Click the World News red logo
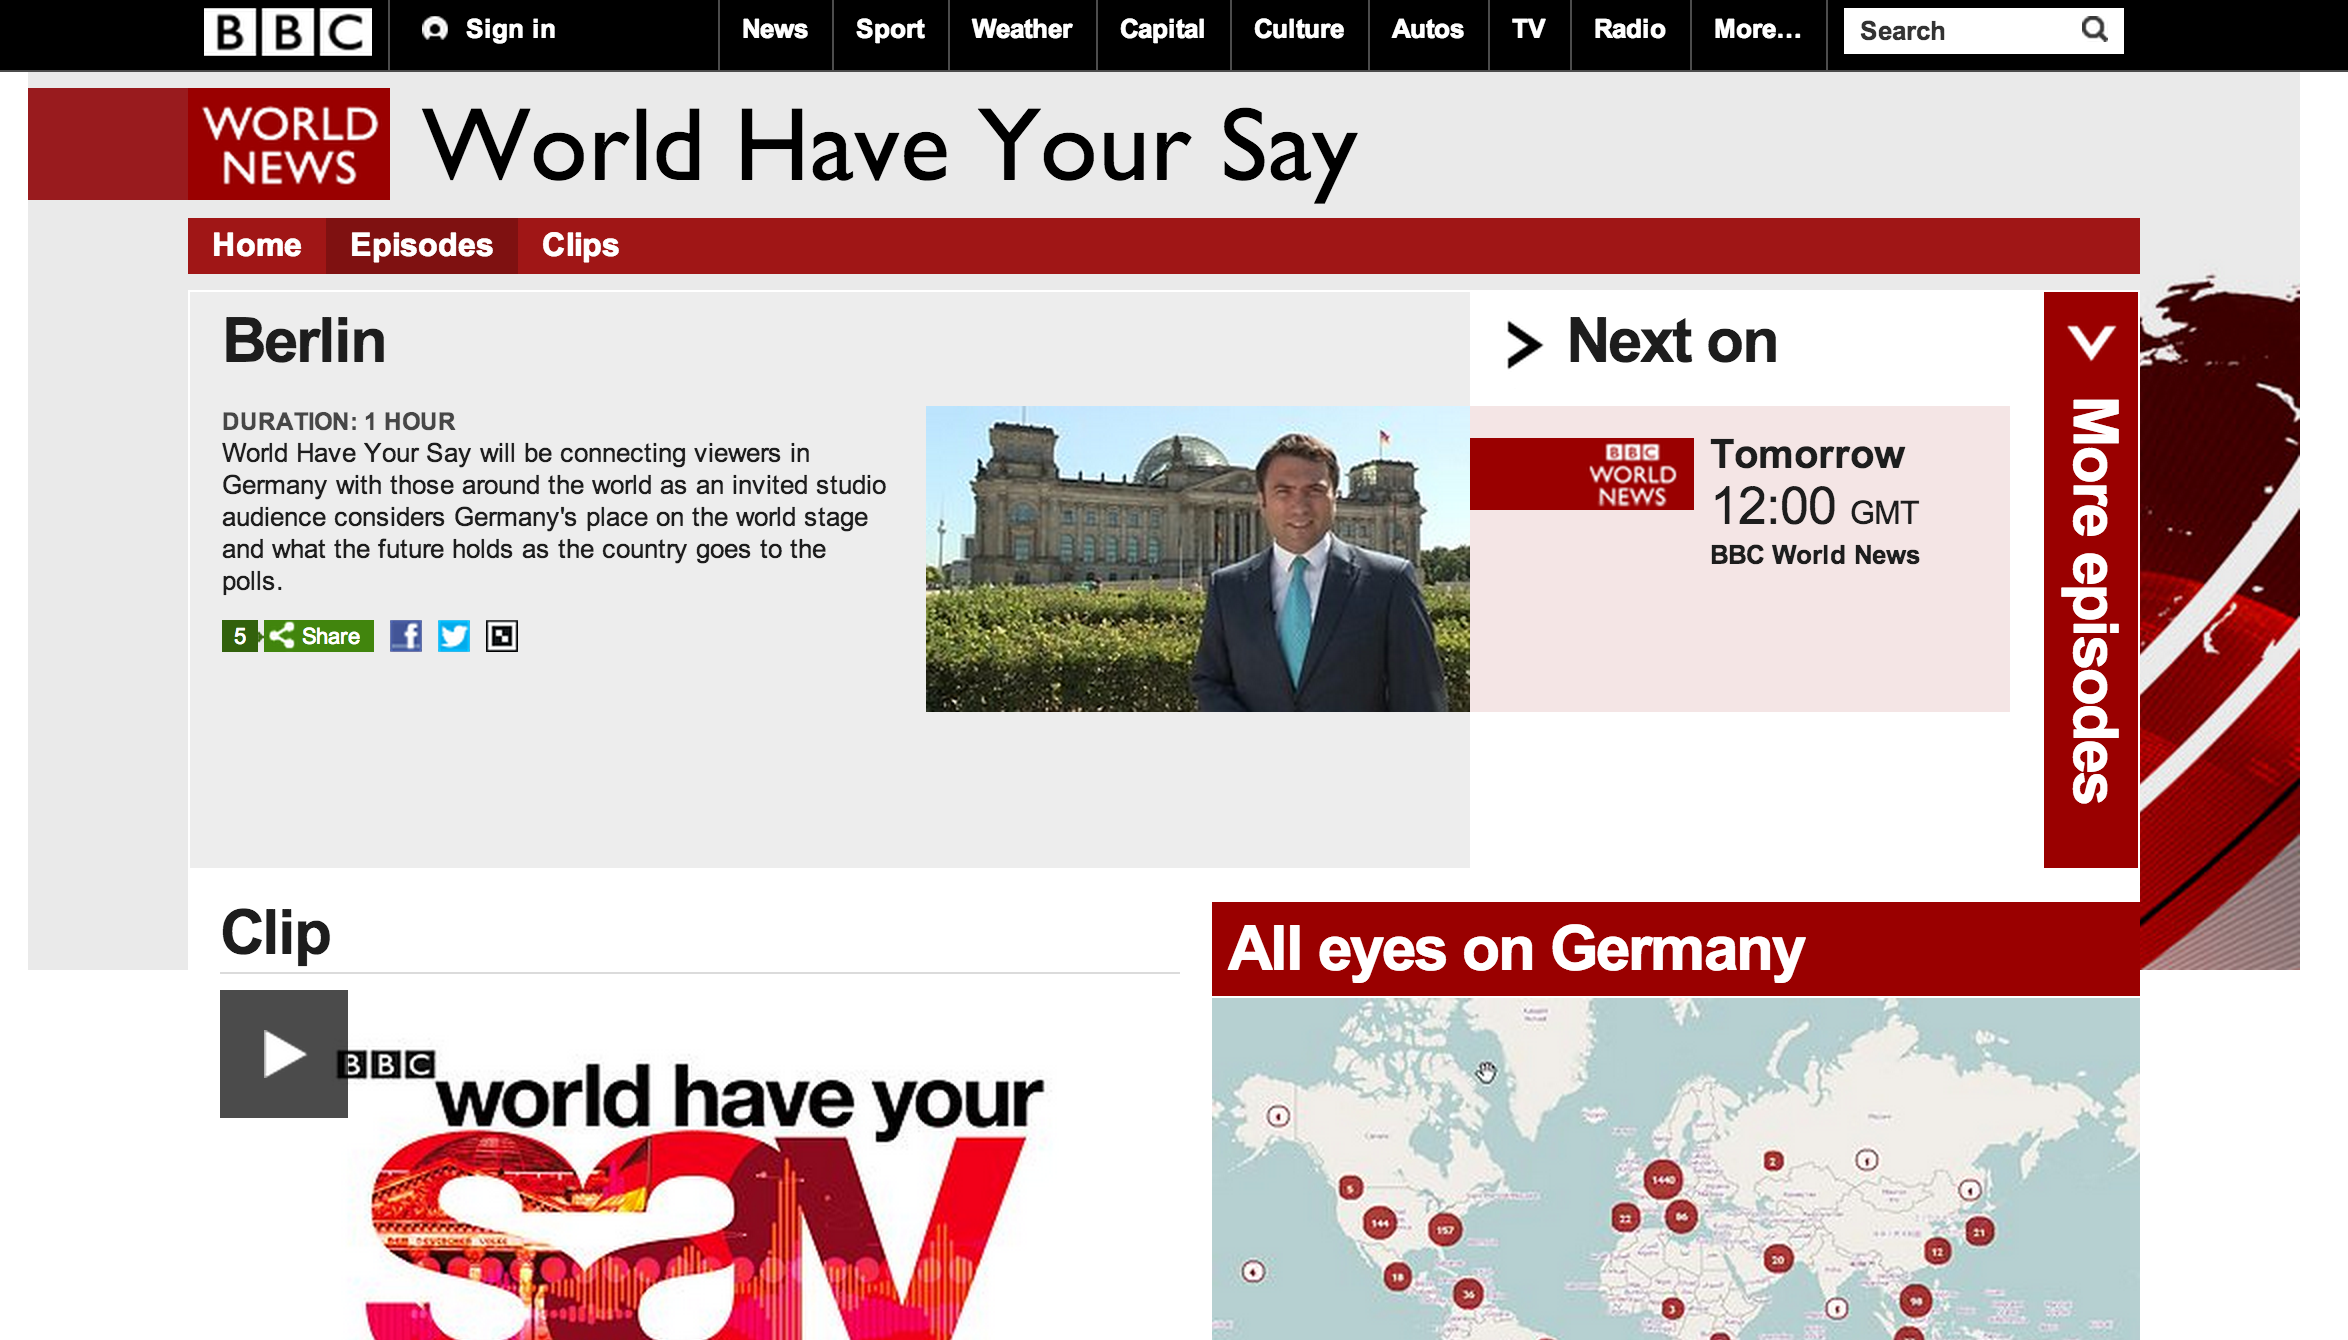2348x1340 pixels. (289, 144)
